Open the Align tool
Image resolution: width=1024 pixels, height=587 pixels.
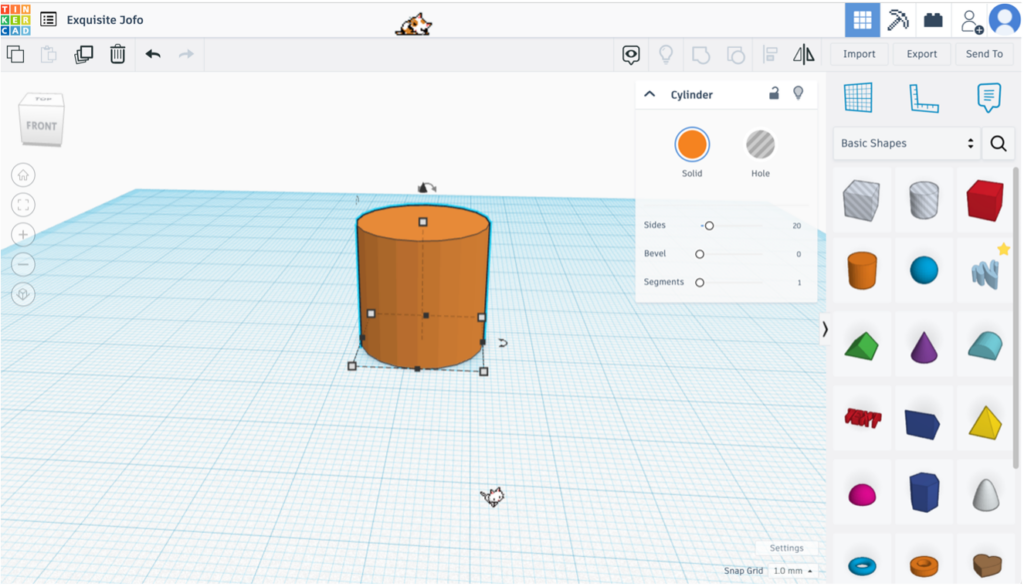pyautogui.click(x=771, y=55)
